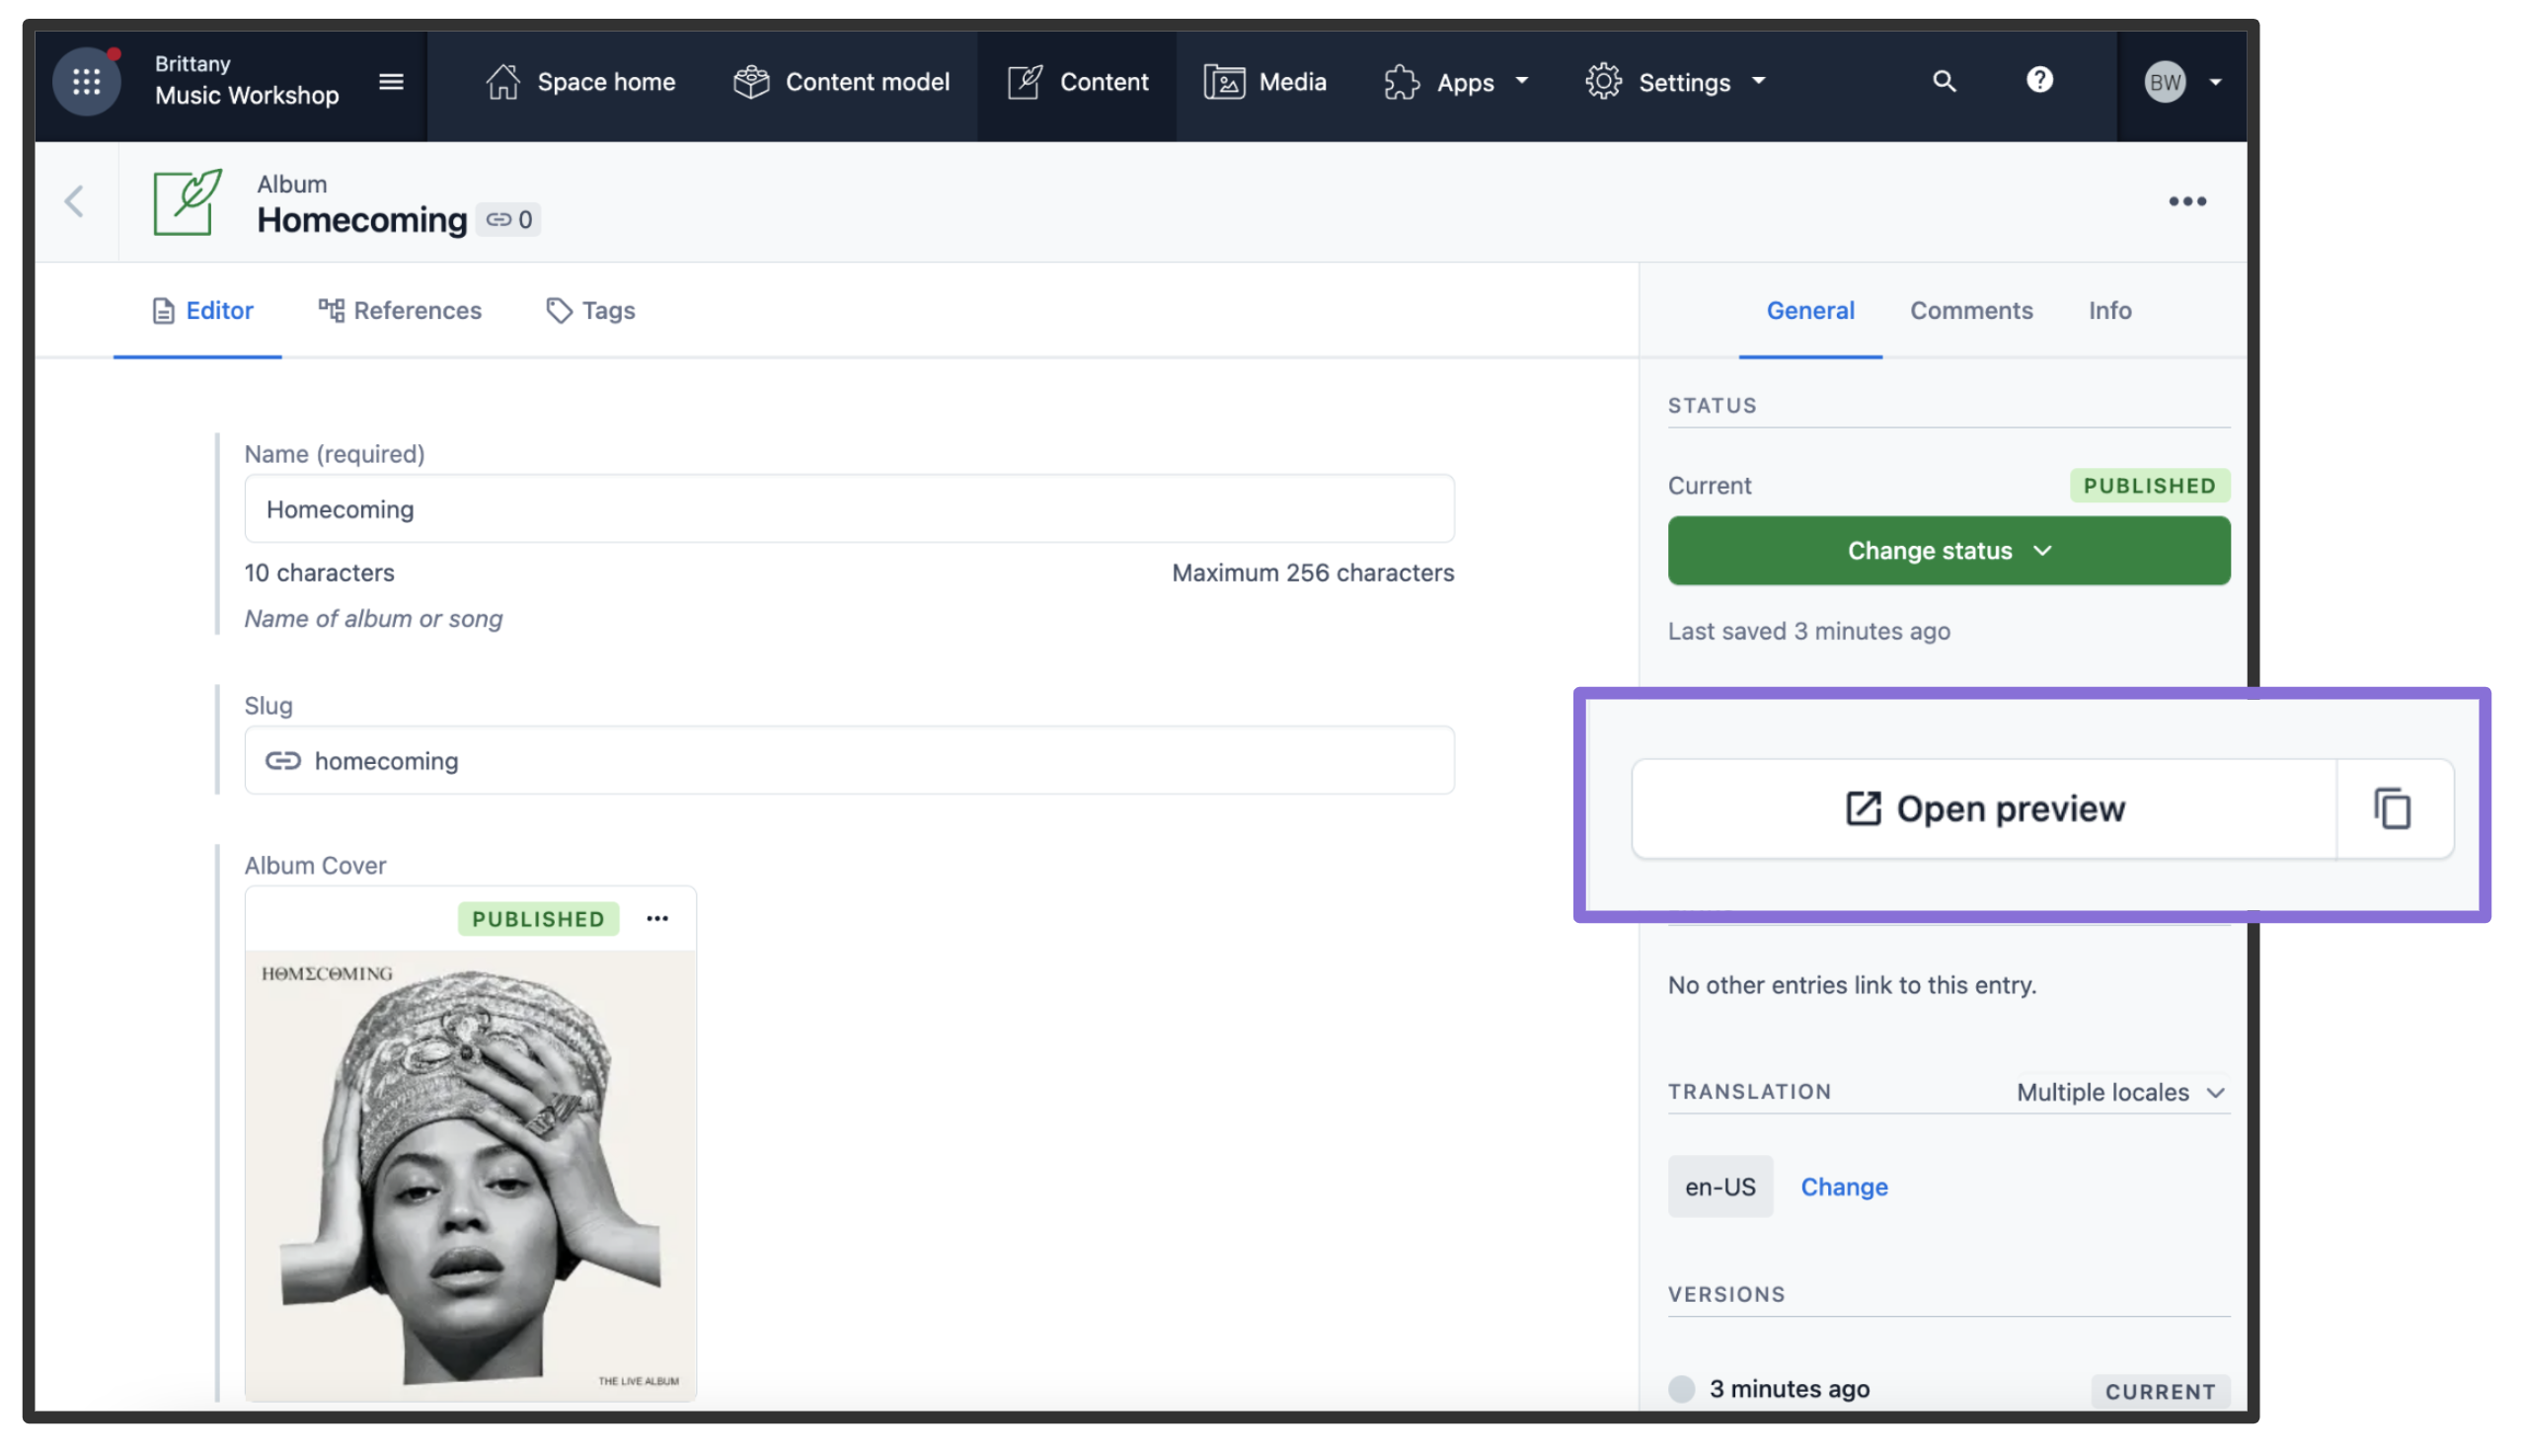Open Album Cover asset three-dot menu
The width and height of the screenshot is (2521, 1456).
pyautogui.click(x=656, y=918)
